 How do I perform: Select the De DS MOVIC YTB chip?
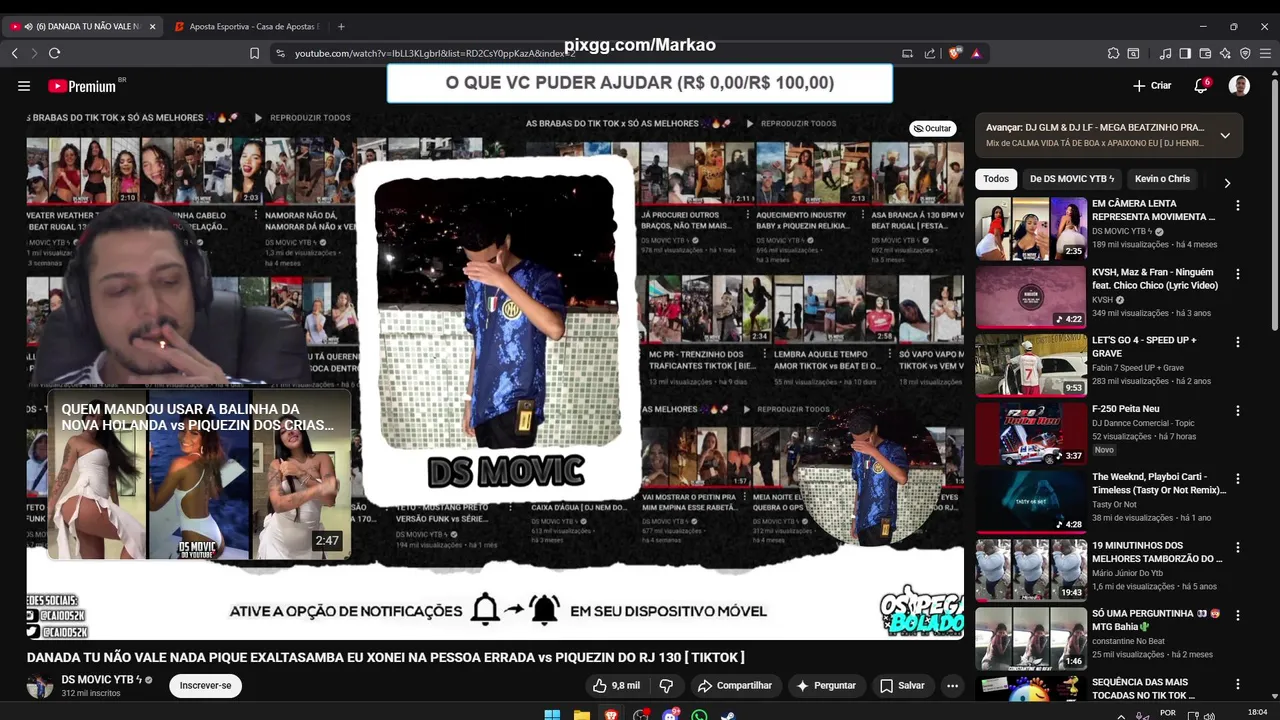pos(1071,179)
